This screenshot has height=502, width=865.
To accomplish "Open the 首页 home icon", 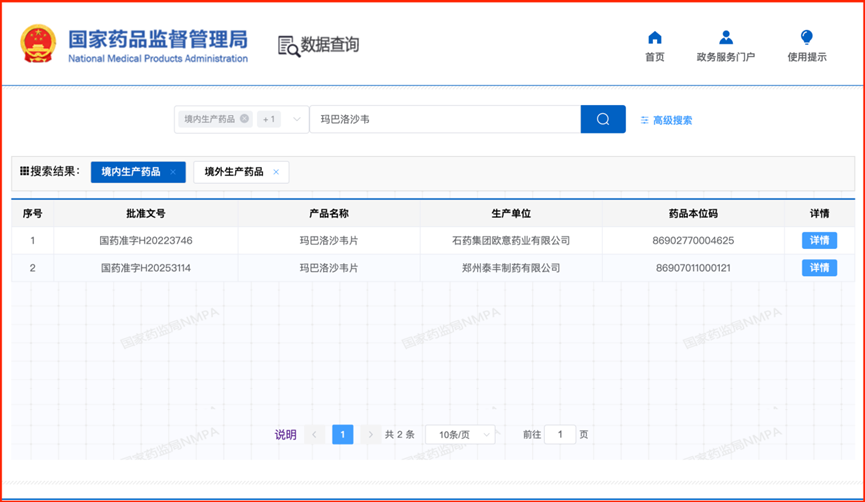I will [x=655, y=38].
